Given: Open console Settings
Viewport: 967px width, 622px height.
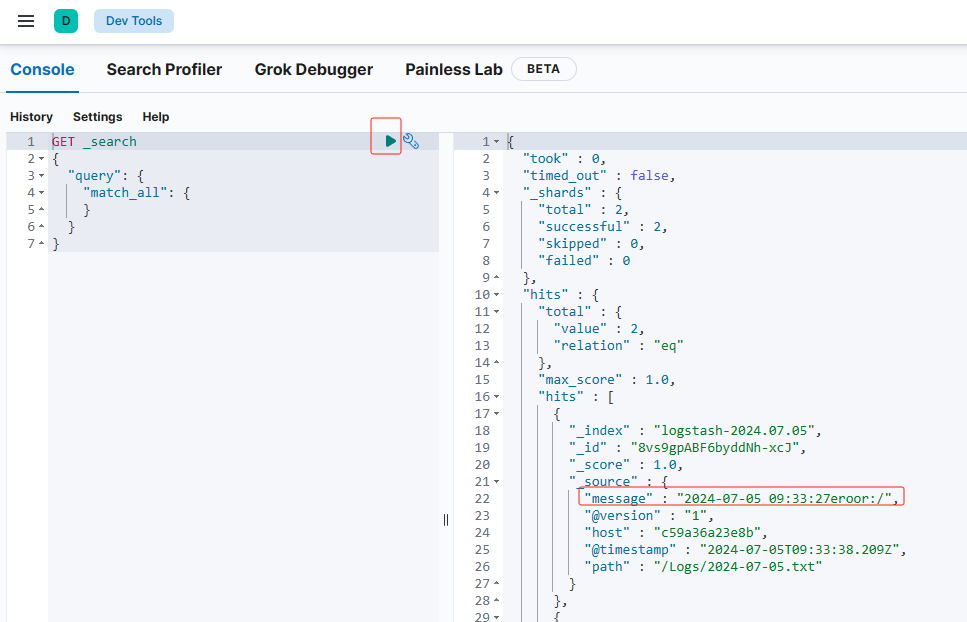Looking at the screenshot, I should (97, 117).
